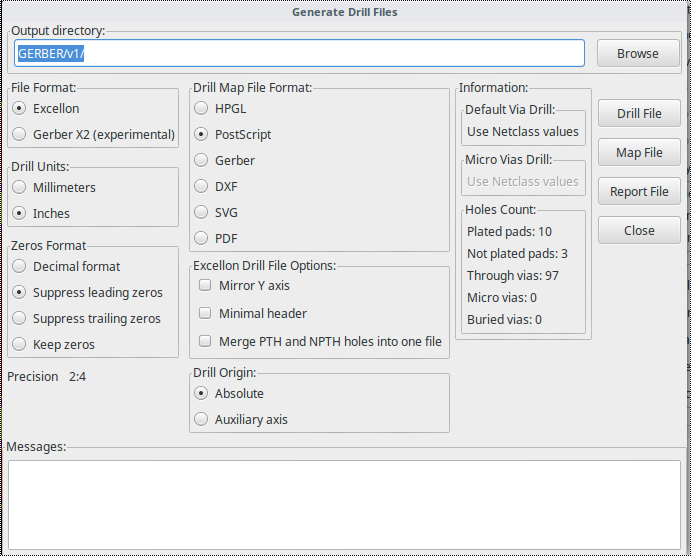Enable Merge PTH and NPTH holes option
Screen dimensions: 691x556
205,341
